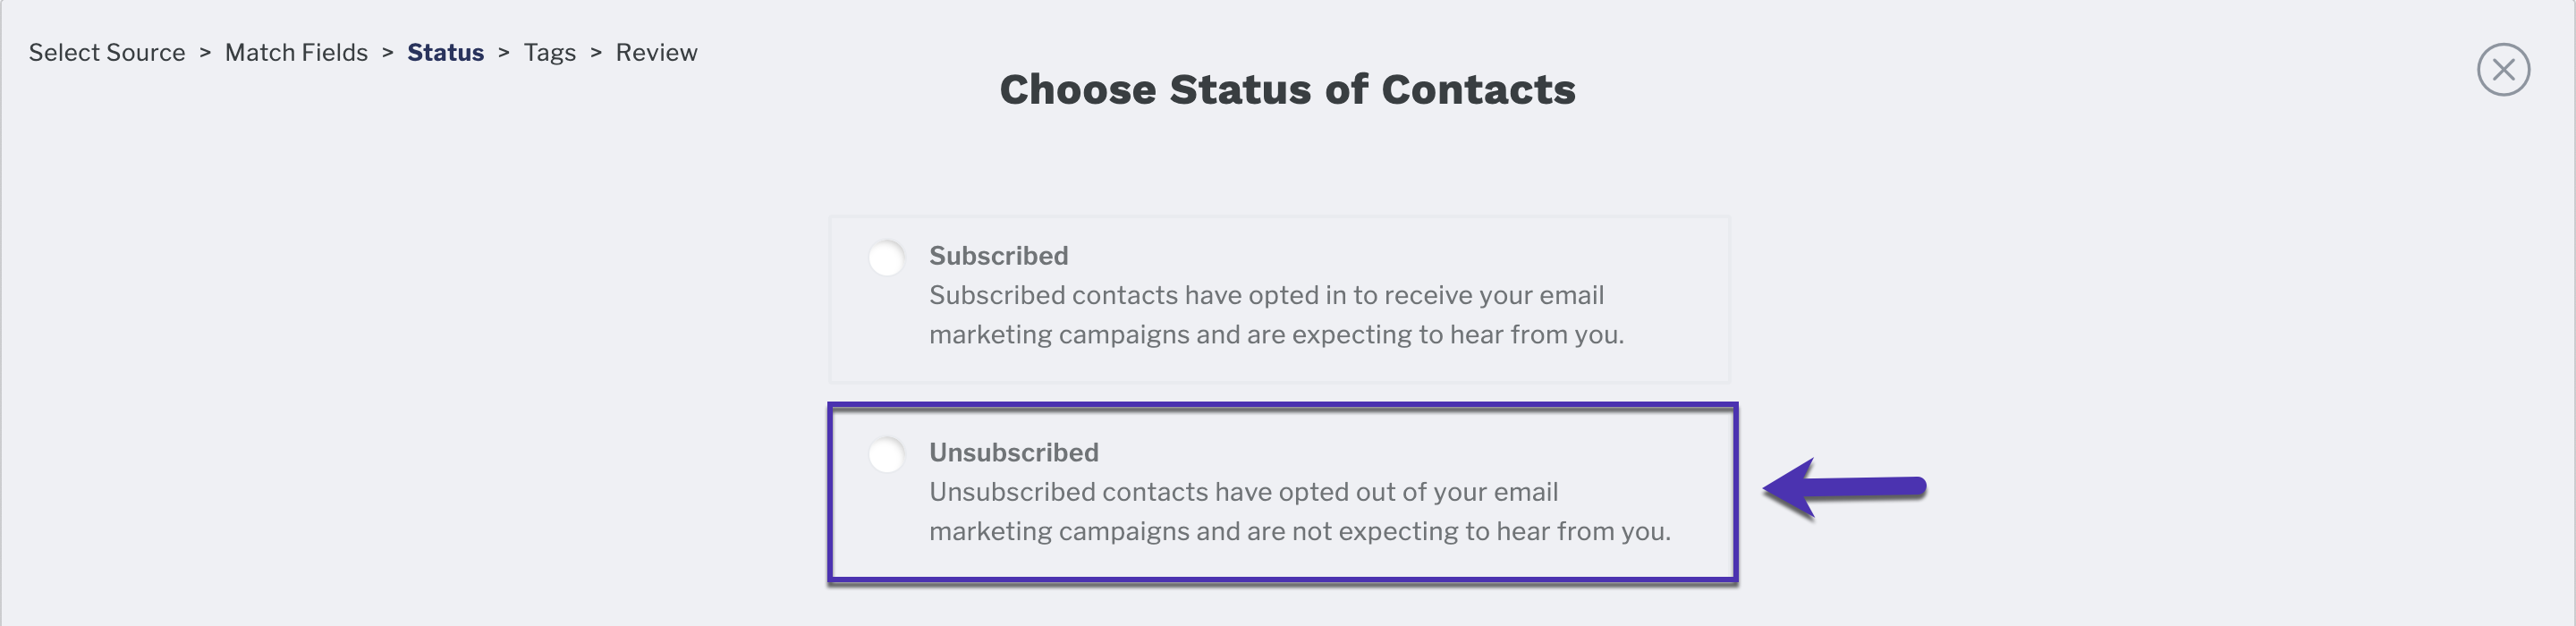2576x626 pixels.
Task: Return to the Match Fields step
Action: 296,52
